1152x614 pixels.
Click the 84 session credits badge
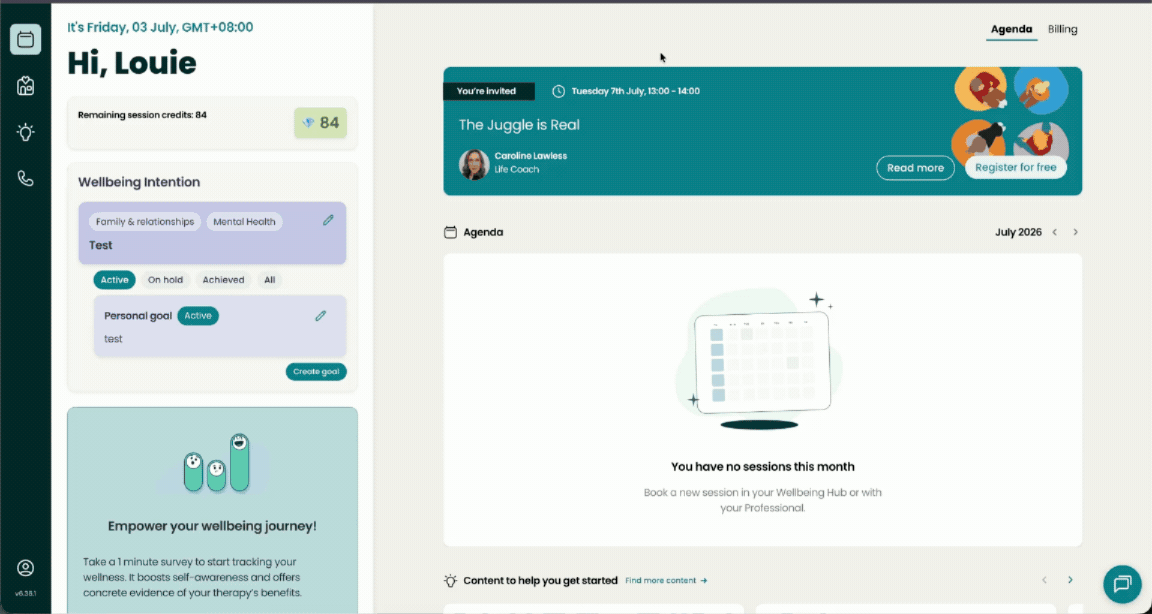[x=320, y=123]
